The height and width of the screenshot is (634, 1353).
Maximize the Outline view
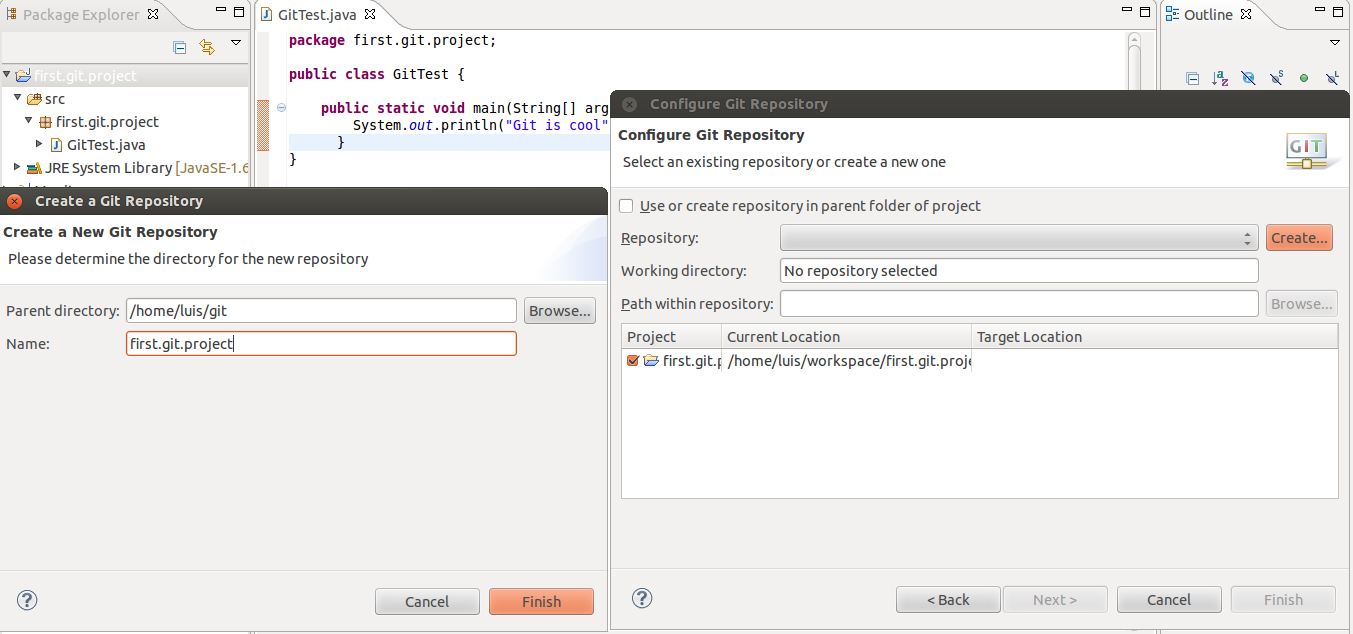1336,13
